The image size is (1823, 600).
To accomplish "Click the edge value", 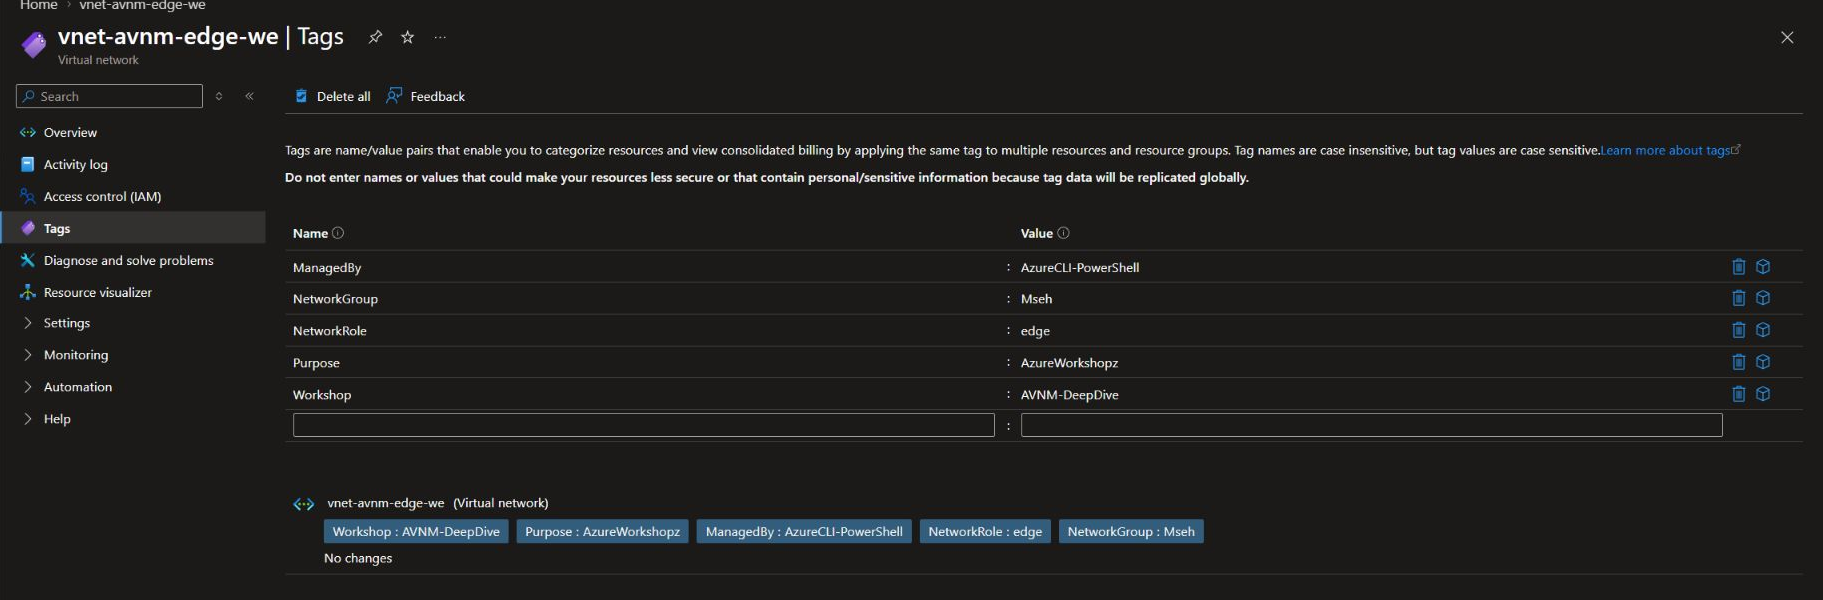I will 1035,331.
